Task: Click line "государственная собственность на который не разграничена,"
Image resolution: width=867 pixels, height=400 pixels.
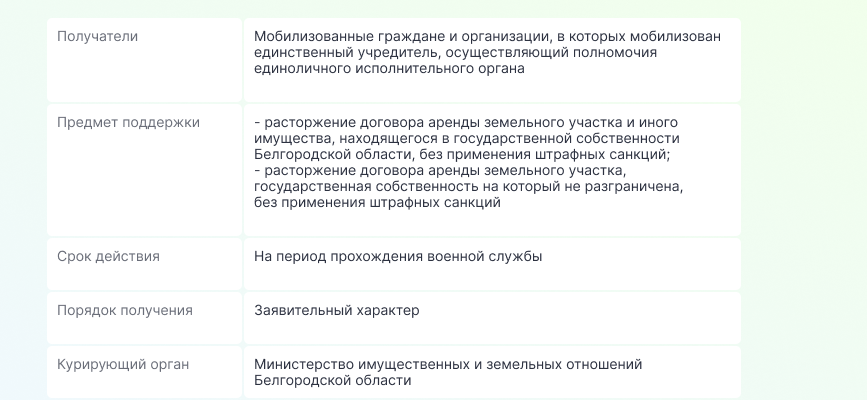Action: pyautogui.click(x=469, y=186)
